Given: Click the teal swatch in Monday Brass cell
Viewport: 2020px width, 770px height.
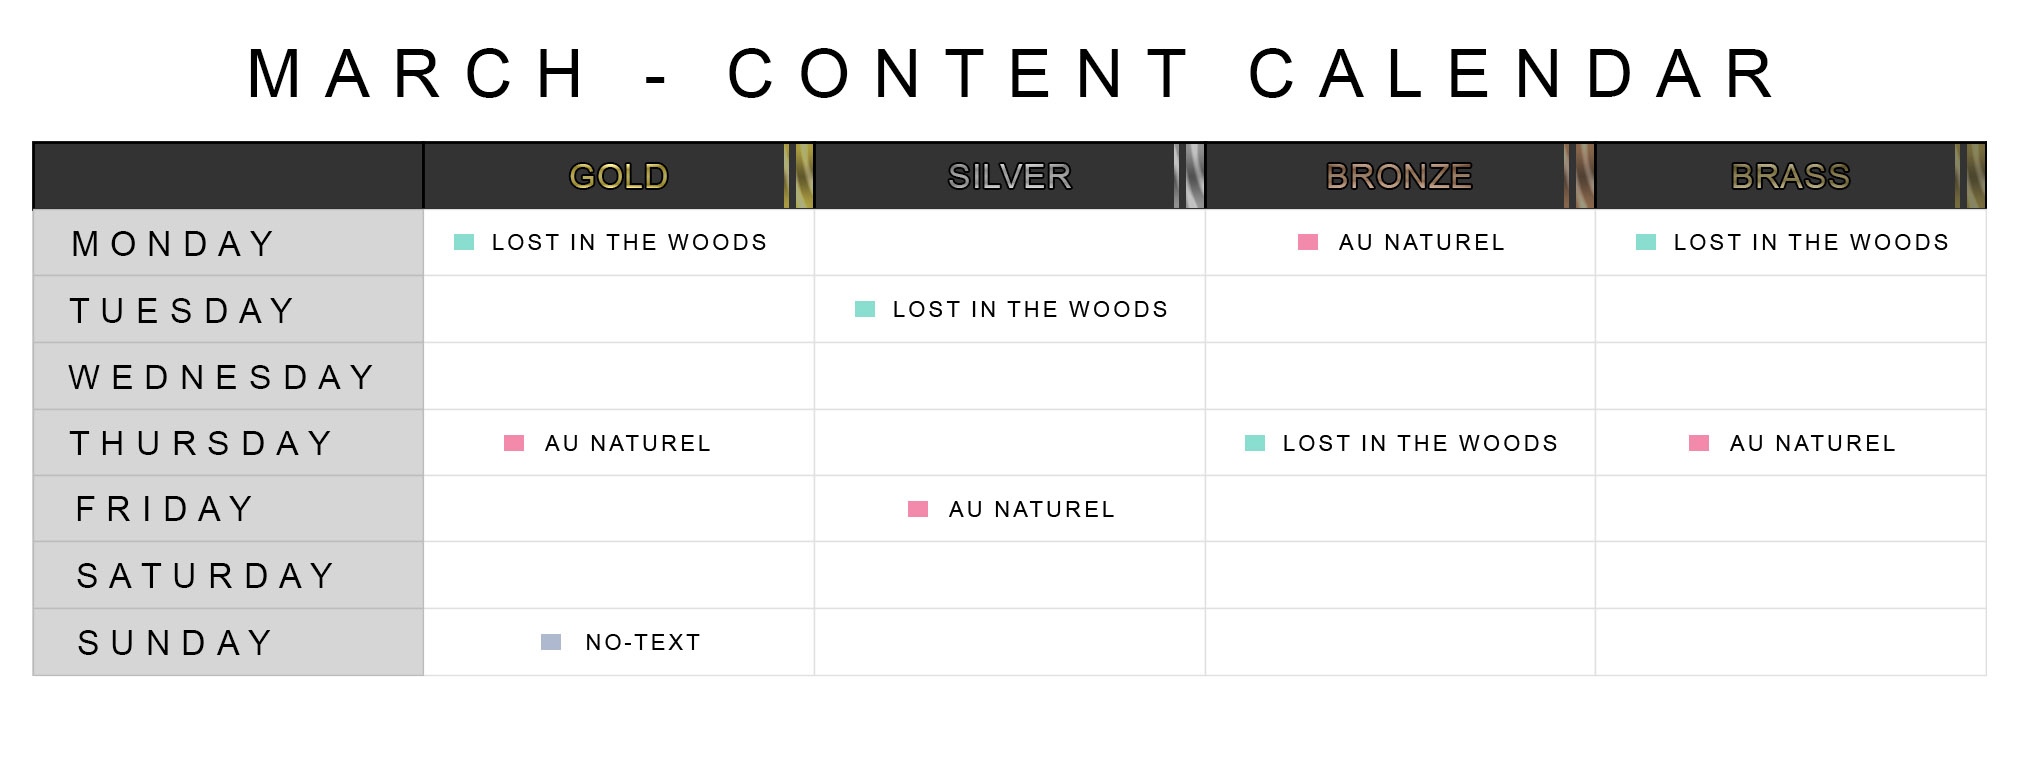Looking at the screenshot, I should pos(1646,242).
